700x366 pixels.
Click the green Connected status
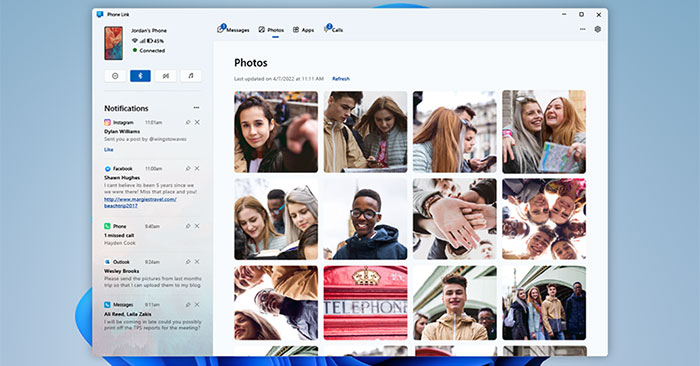click(149, 50)
